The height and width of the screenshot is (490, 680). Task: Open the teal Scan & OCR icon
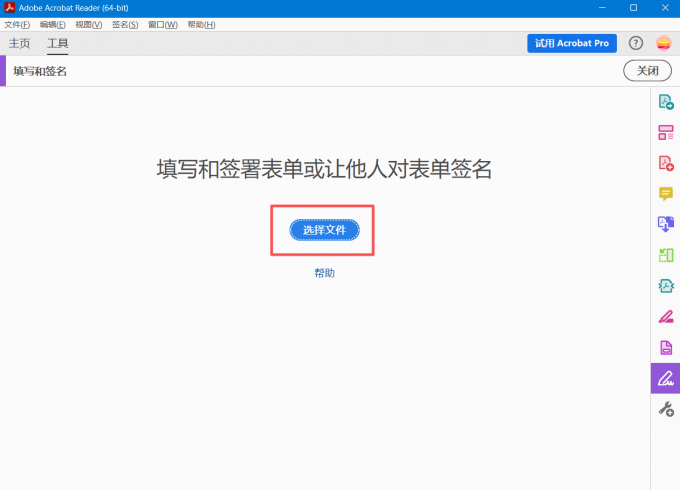(x=666, y=286)
